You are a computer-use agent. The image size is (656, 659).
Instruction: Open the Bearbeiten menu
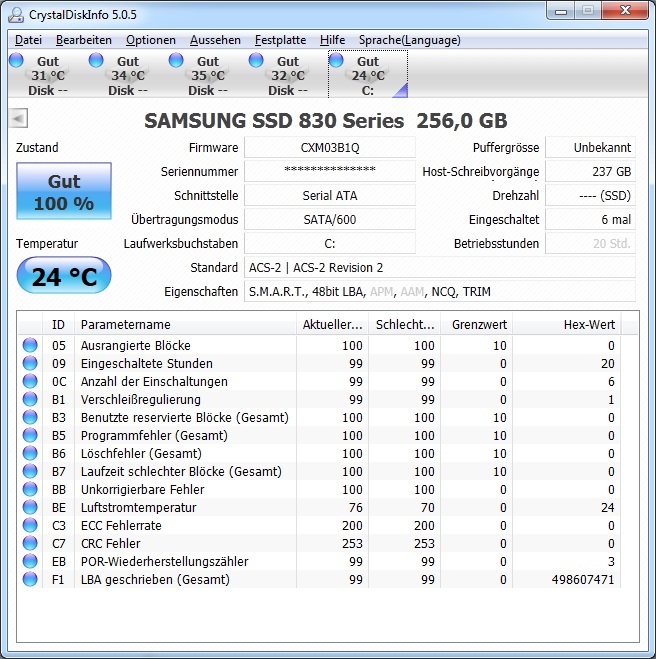tap(84, 40)
